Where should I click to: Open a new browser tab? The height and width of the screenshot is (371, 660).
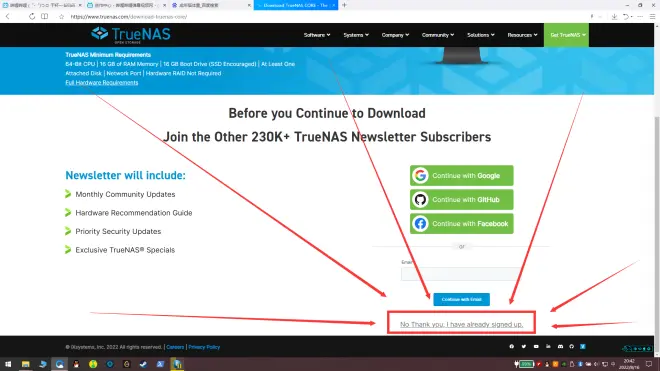coord(344,5)
